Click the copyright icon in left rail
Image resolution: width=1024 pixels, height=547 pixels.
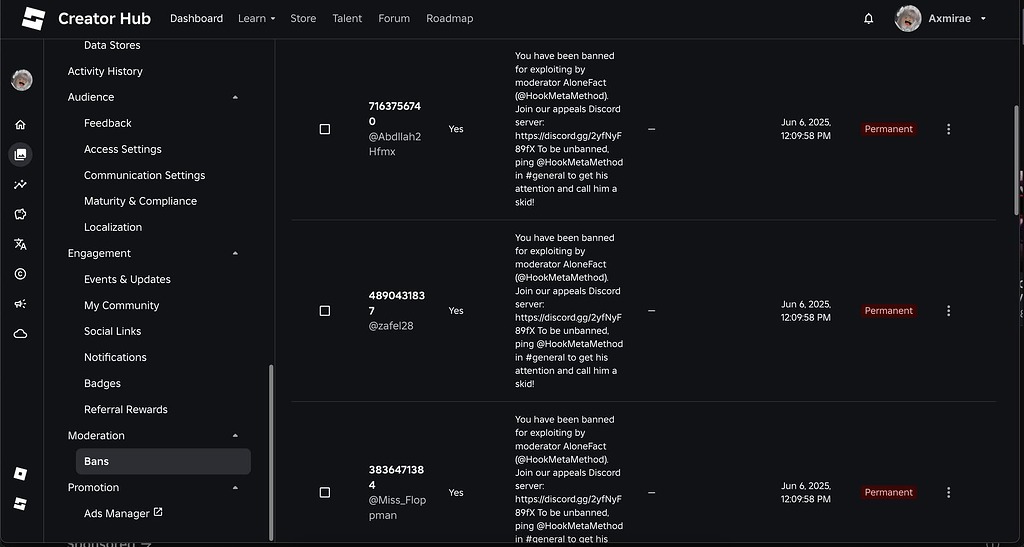[20, 274]
